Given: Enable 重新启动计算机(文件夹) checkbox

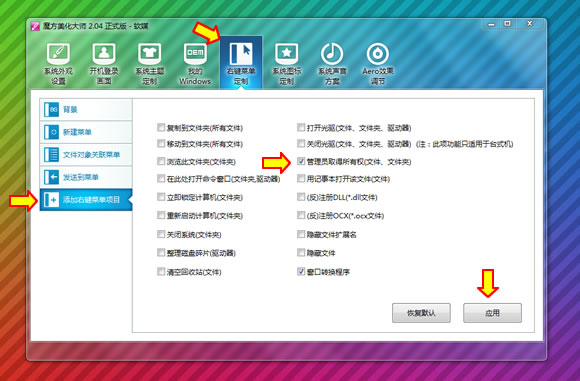Looking at the screenshot, I should 161,215.
